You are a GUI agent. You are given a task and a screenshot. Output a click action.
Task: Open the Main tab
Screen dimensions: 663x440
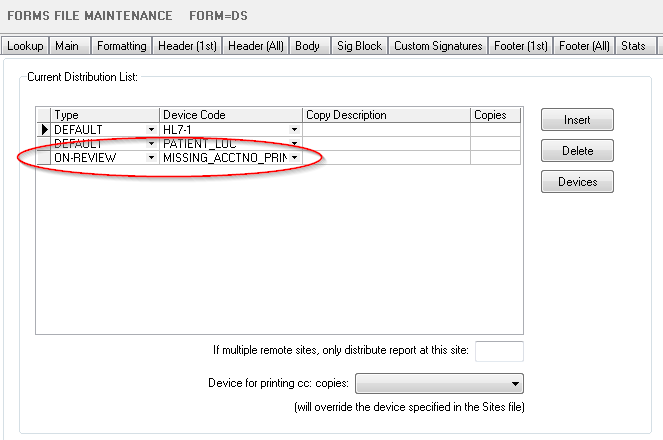coord(67,46)
